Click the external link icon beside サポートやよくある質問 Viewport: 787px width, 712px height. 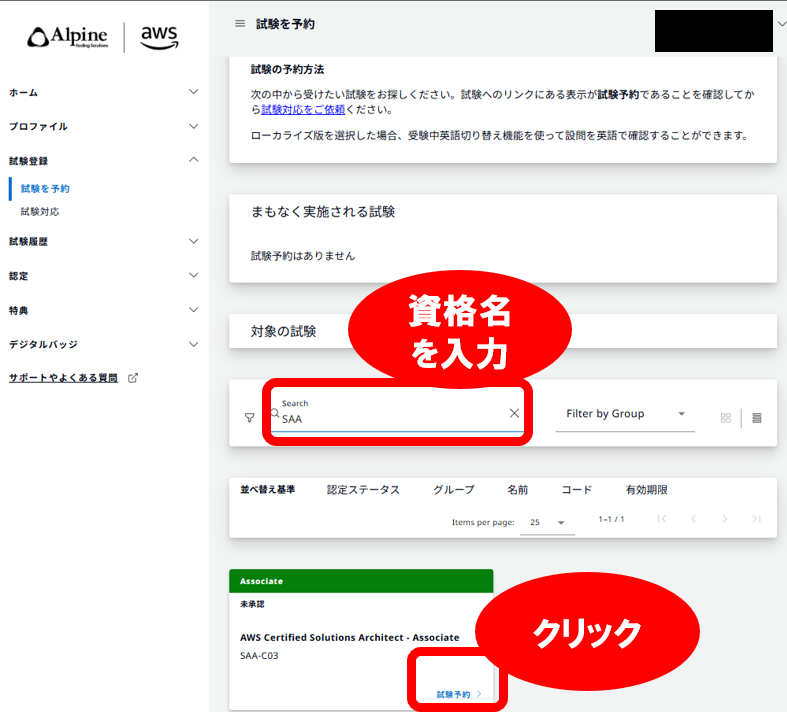pos(133,378)
